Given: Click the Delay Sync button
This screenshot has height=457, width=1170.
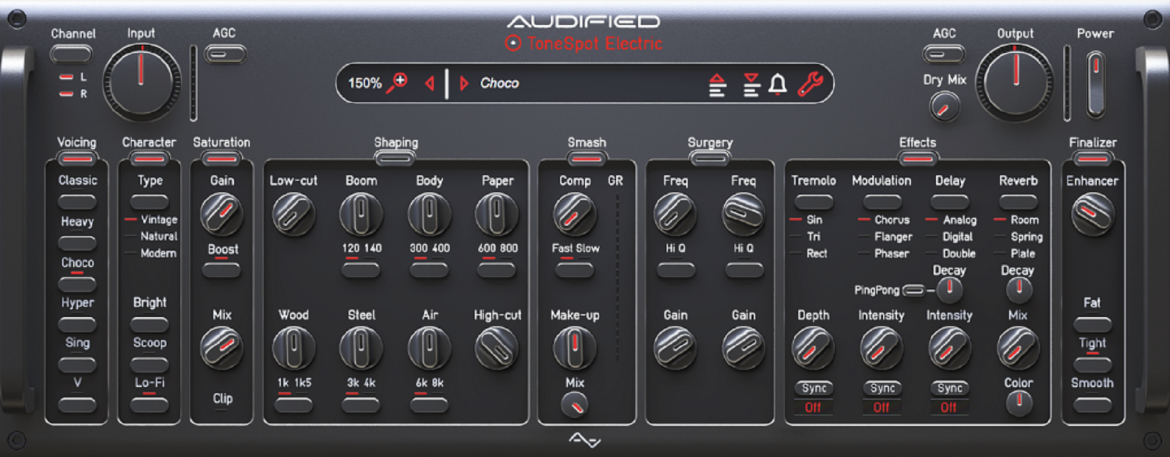Looking at the screenshot, I should [x=949, y=389].
